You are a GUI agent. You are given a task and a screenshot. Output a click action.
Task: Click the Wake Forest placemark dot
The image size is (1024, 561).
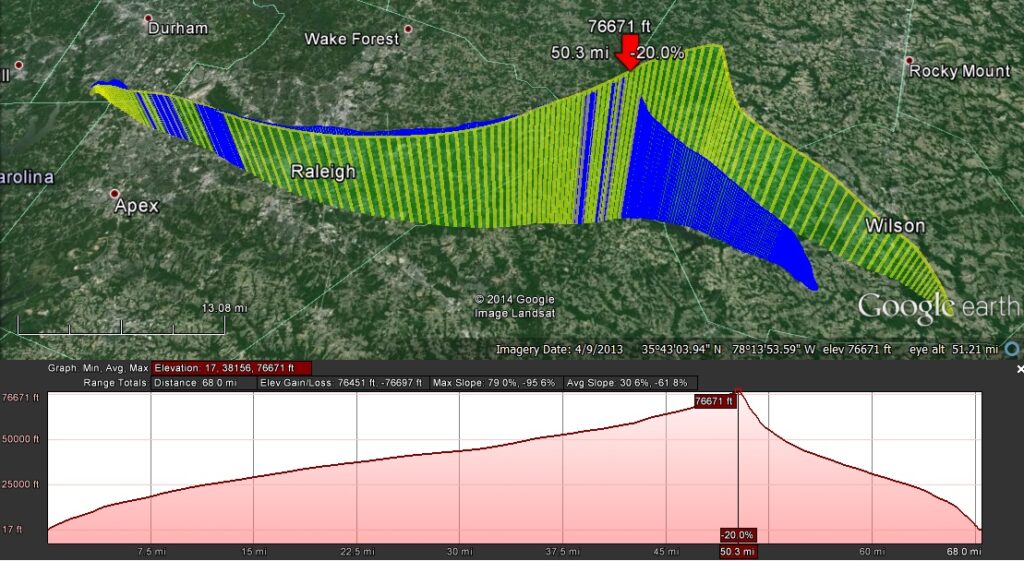[406, 29]
